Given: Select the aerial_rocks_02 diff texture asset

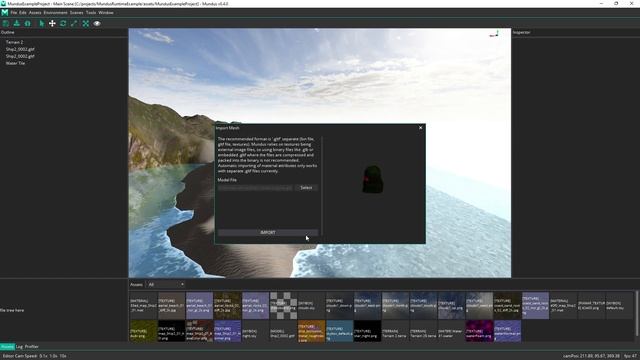Looking at the screenshot, I should 227,305.
